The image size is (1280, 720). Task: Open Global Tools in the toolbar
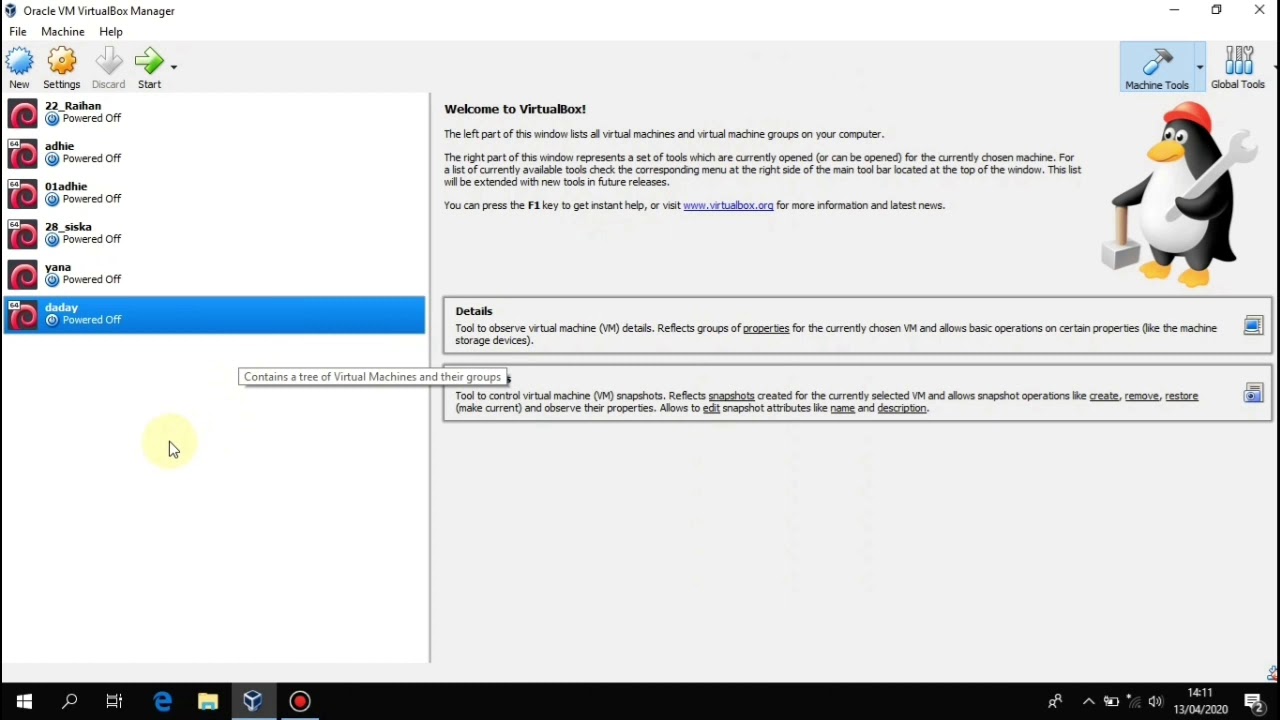(x=1238, y=67)
